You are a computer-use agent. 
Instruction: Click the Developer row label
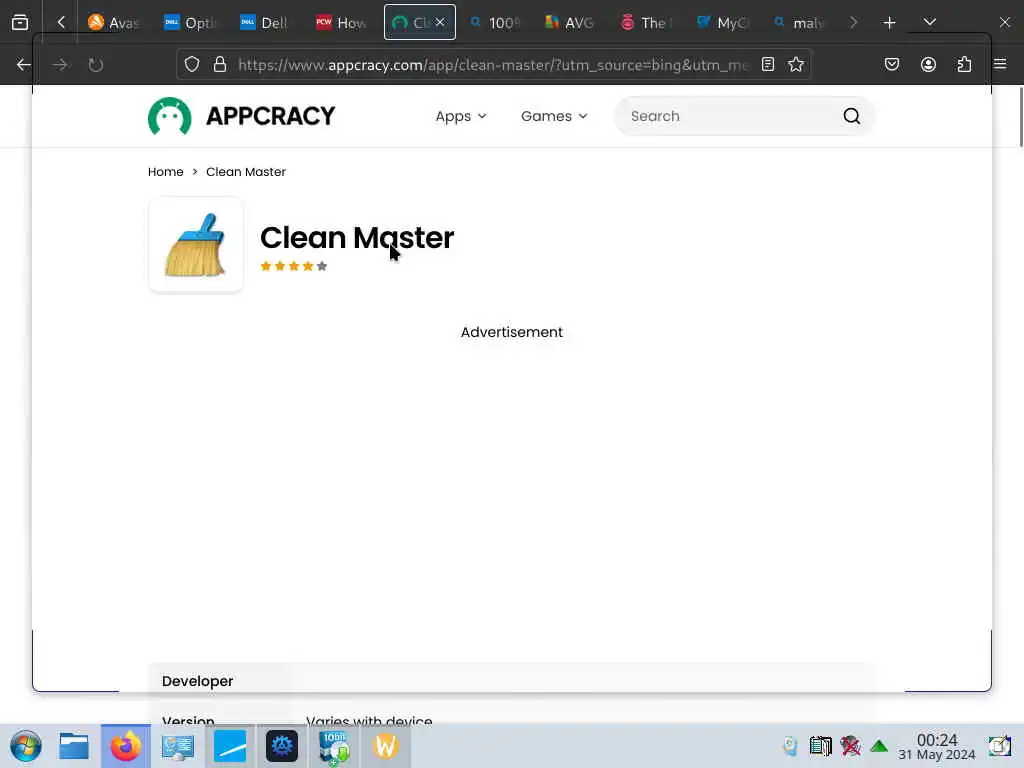click(197, 681)
